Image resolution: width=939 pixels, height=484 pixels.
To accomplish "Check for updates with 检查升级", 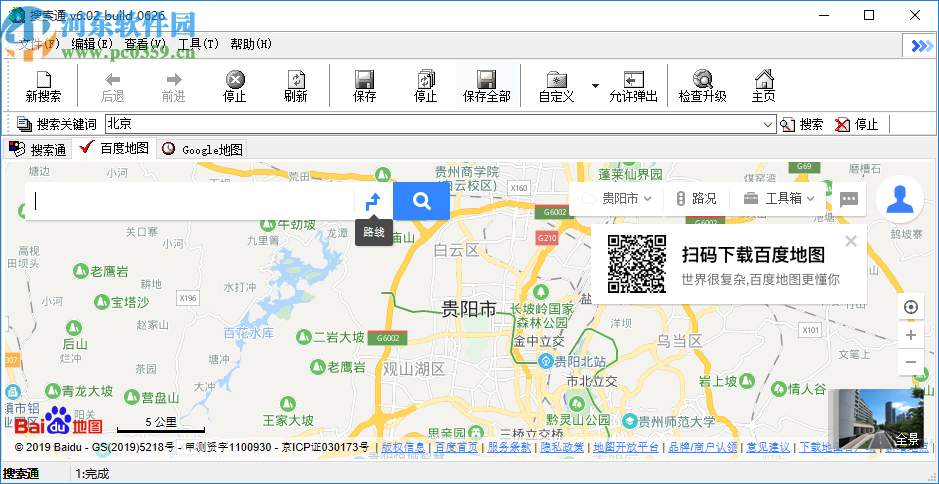I will (702, 87).
